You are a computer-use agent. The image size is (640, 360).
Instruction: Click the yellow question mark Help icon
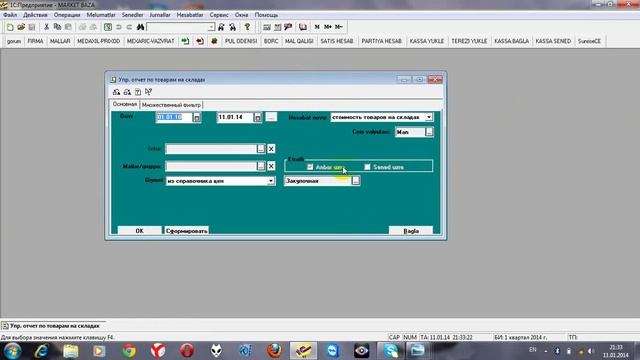[247, 27]
